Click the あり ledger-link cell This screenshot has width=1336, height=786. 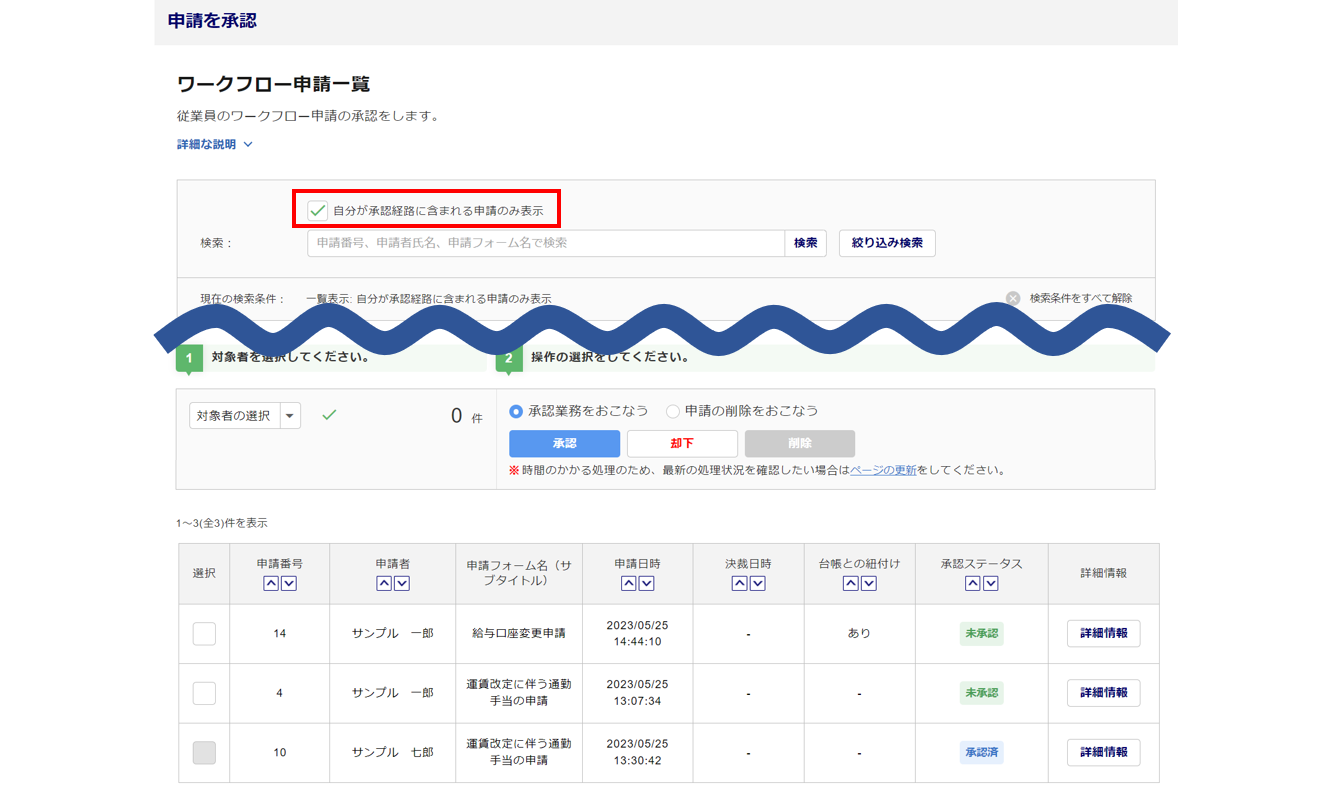[x=859, y=633]
